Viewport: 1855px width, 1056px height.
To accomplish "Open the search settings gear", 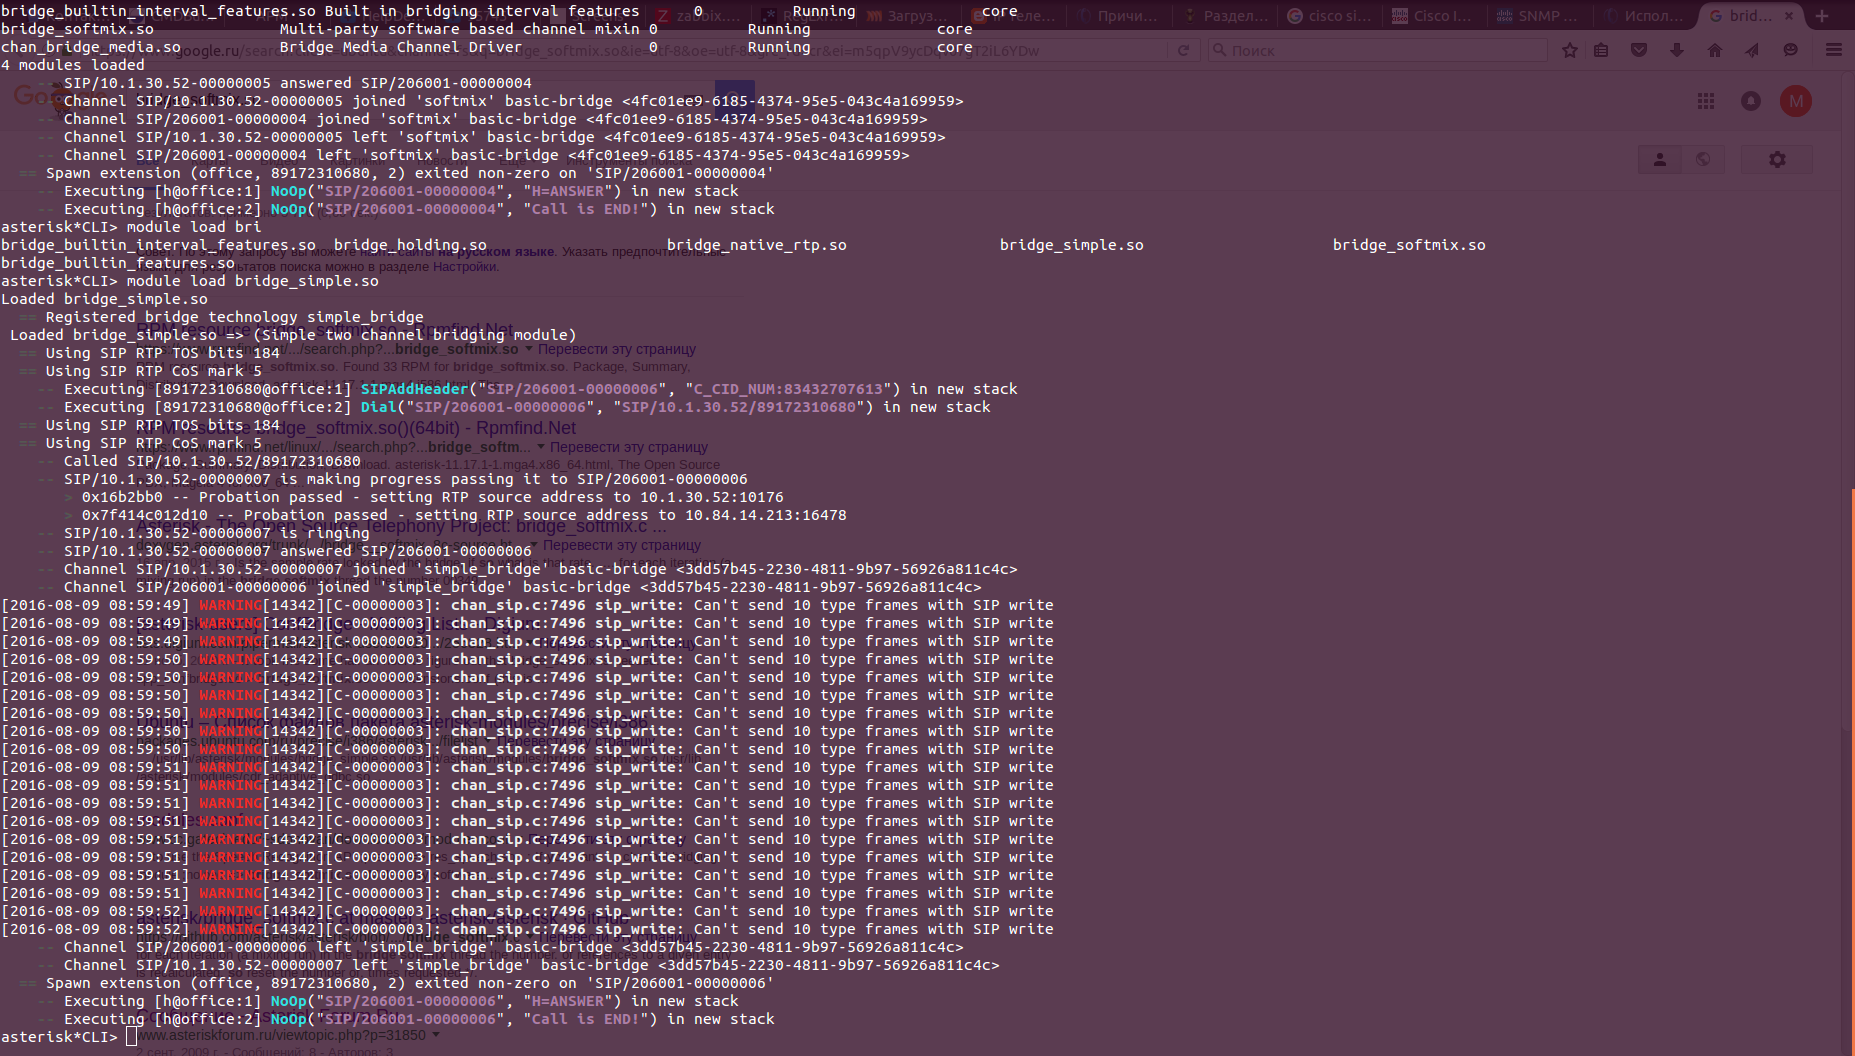I will [1777, 159].
